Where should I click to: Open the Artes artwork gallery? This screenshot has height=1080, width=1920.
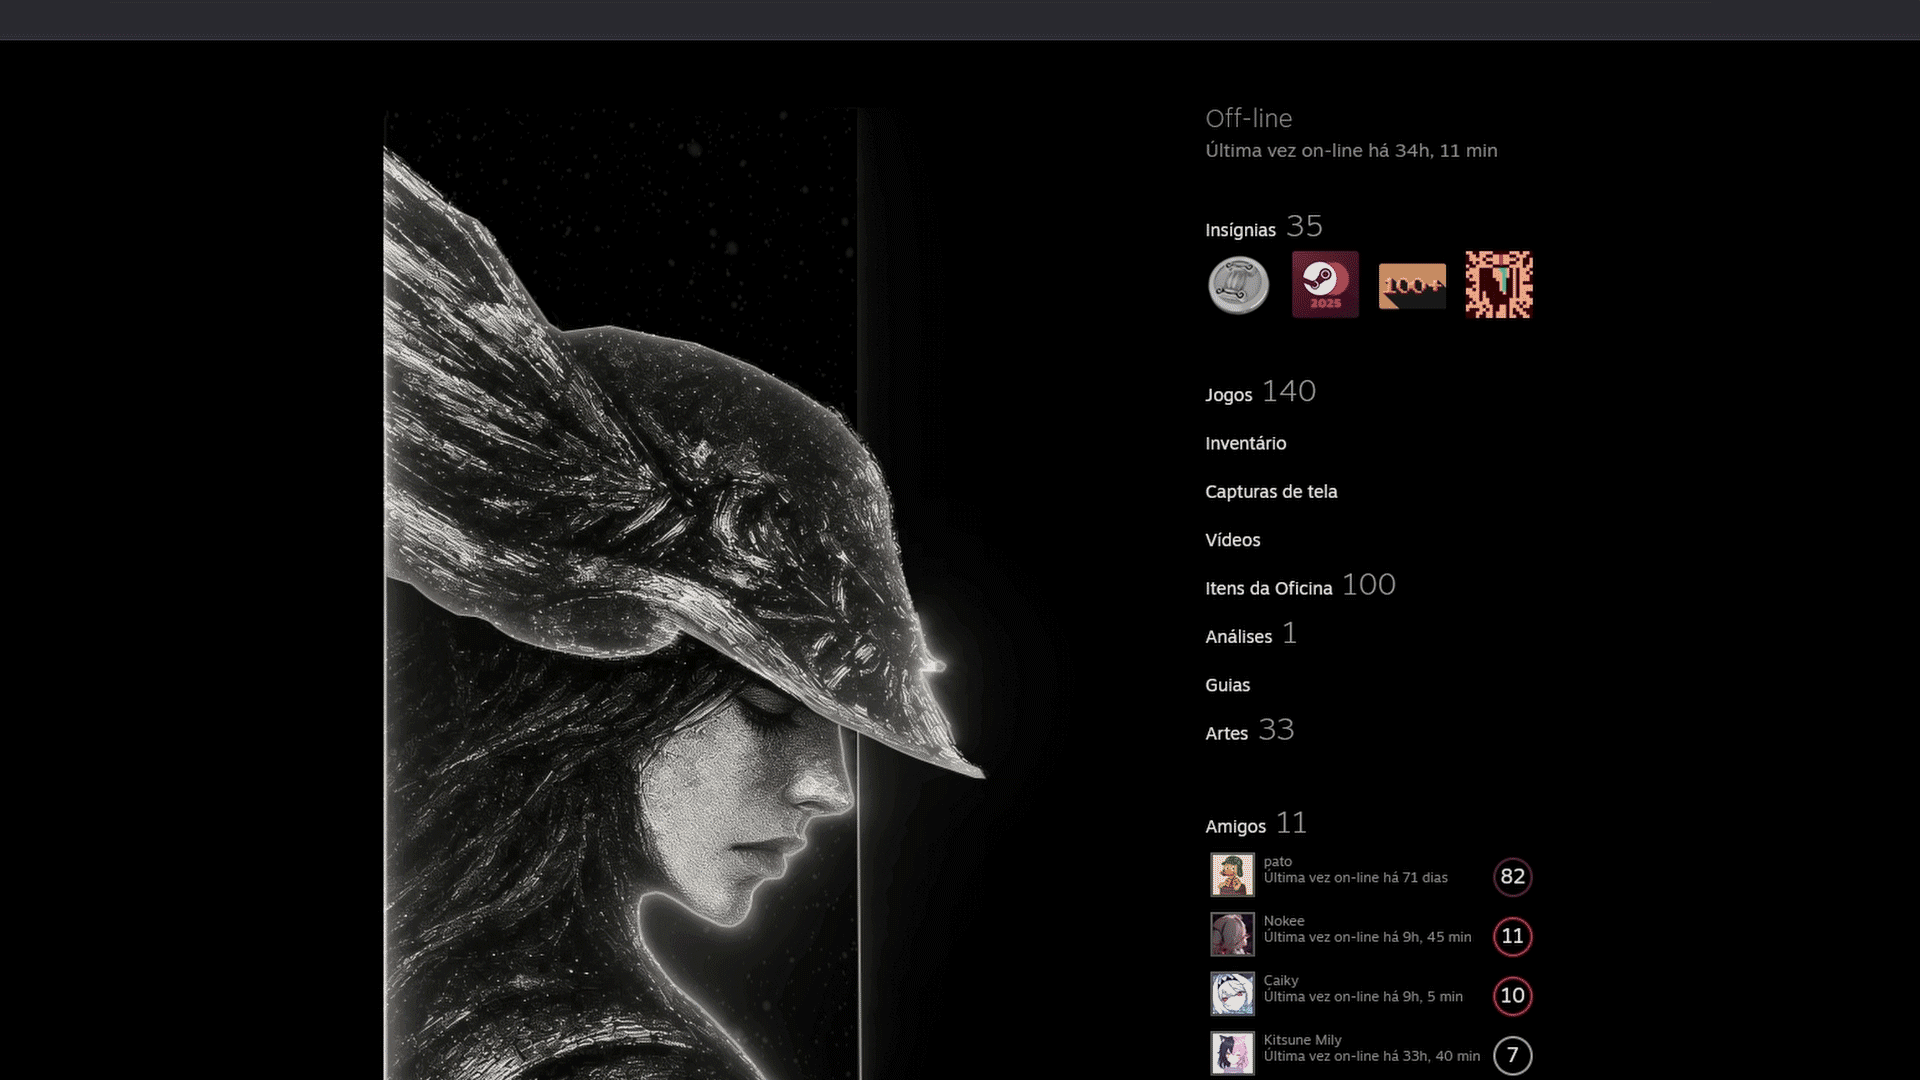coord(1226,734)
